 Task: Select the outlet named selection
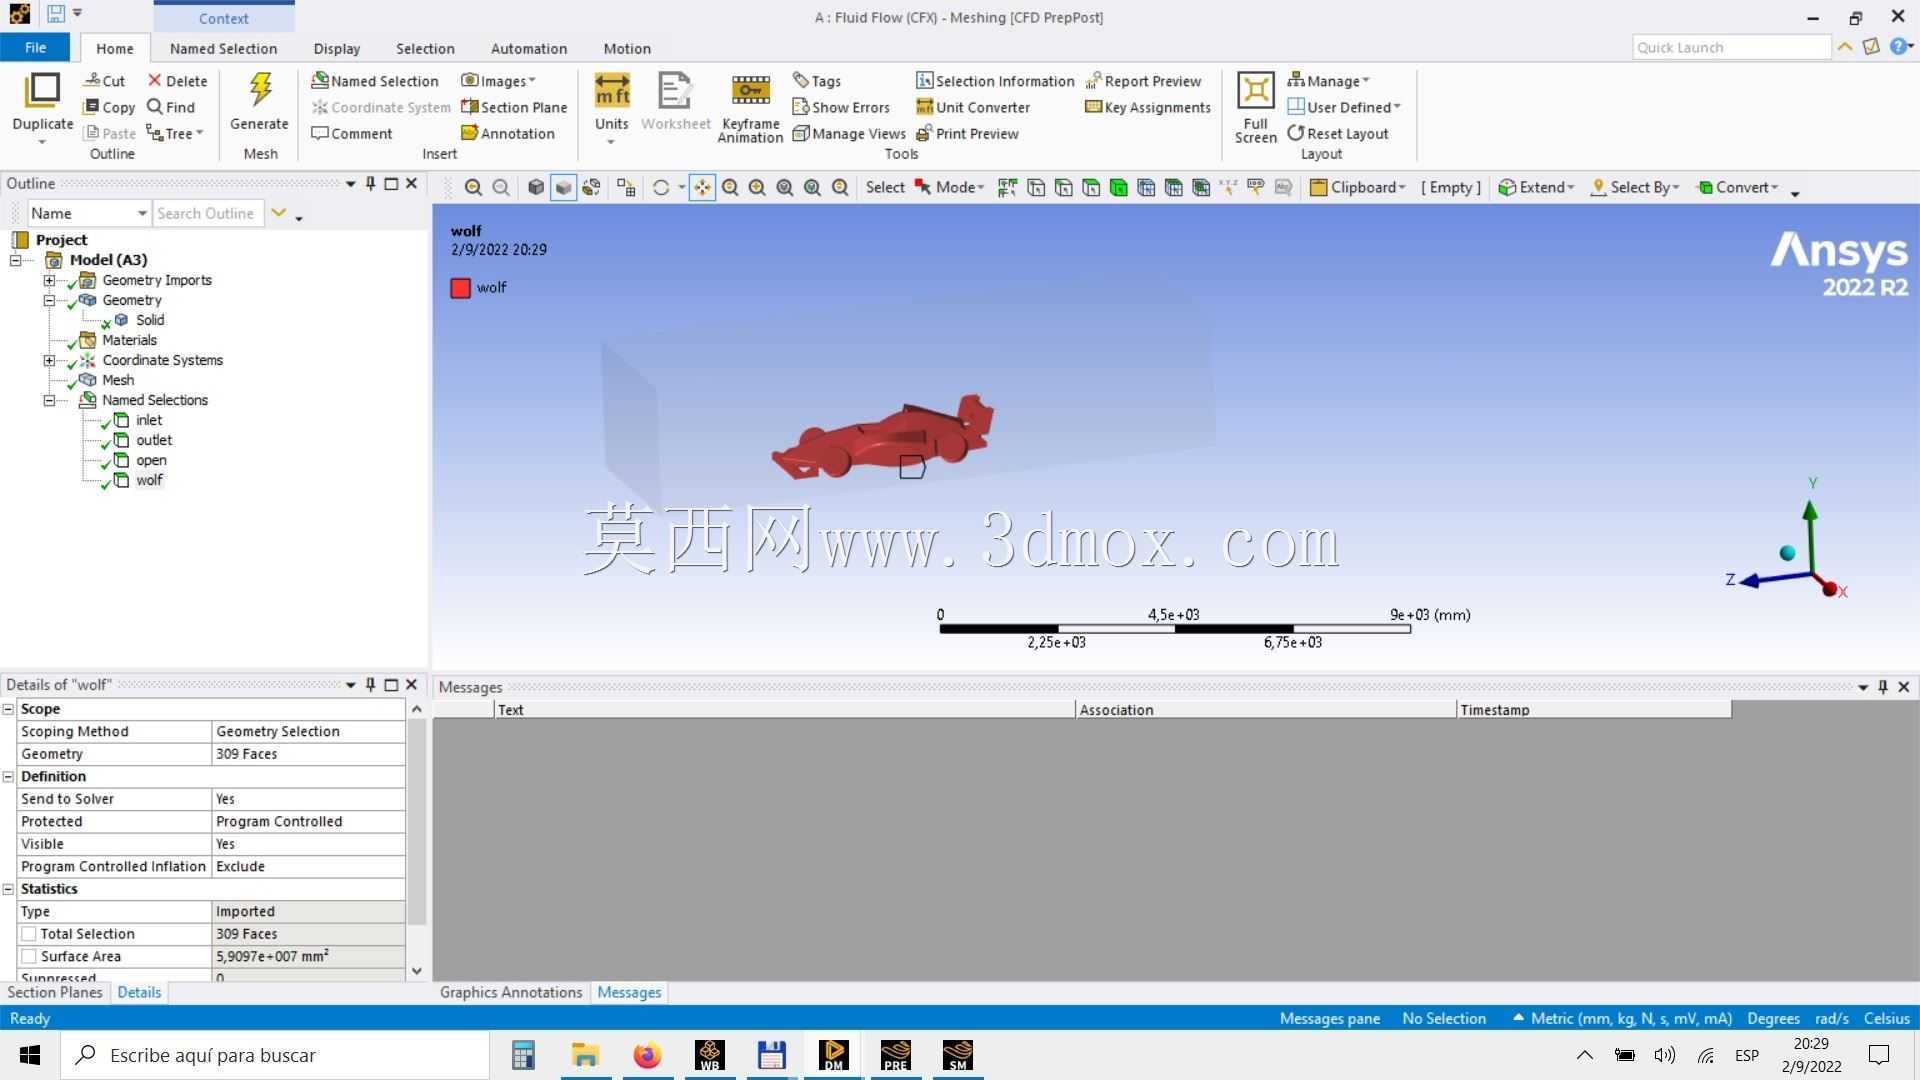154,440
